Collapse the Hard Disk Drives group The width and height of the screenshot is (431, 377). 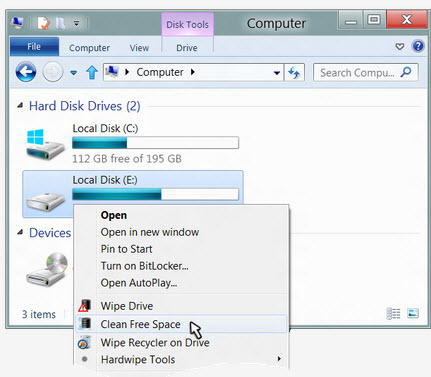tap(20, 106)
